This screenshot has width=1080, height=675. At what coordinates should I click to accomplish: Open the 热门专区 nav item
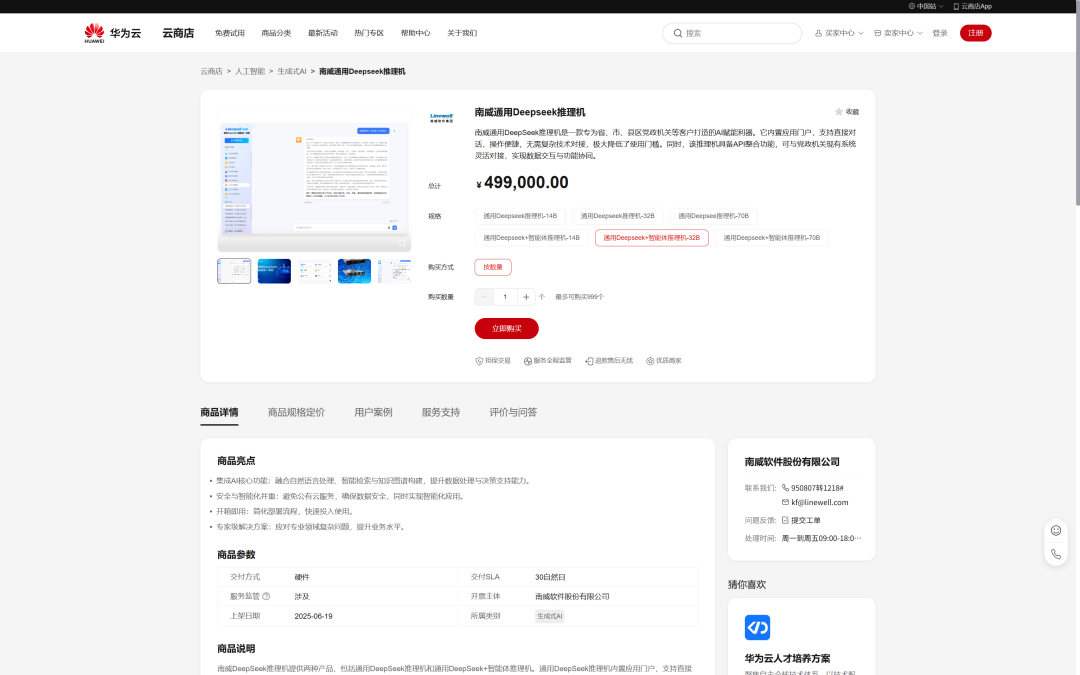tap(368, 33)
